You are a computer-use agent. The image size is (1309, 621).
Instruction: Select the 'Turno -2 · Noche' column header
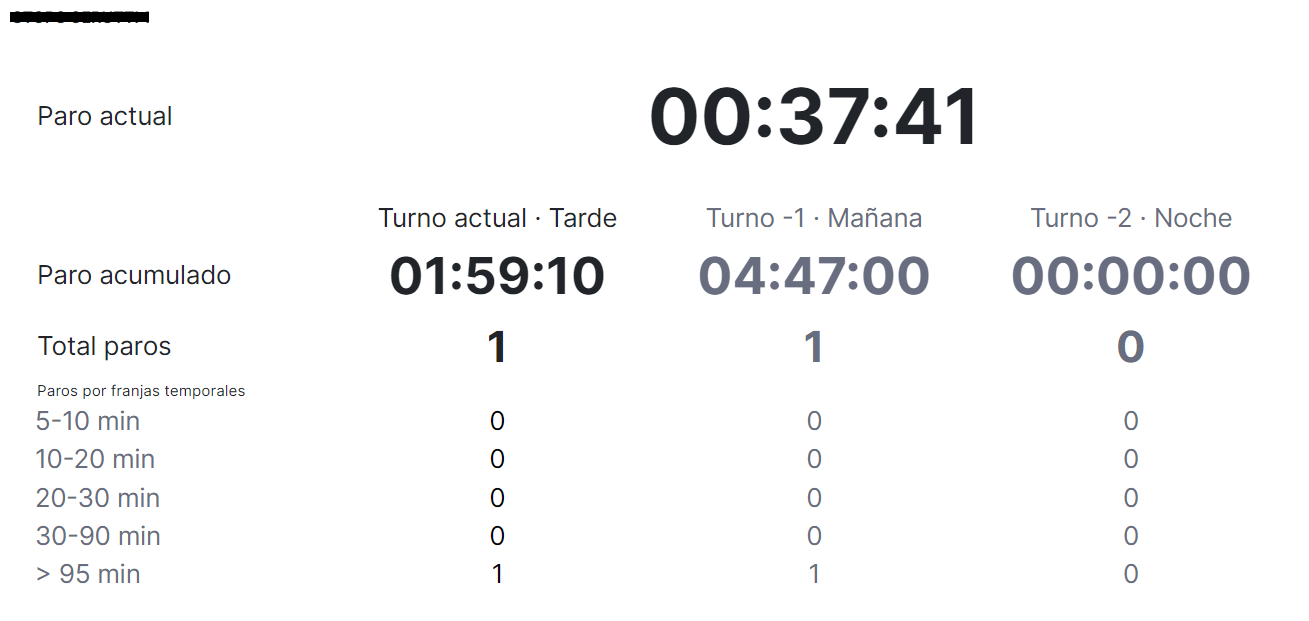1131,218
